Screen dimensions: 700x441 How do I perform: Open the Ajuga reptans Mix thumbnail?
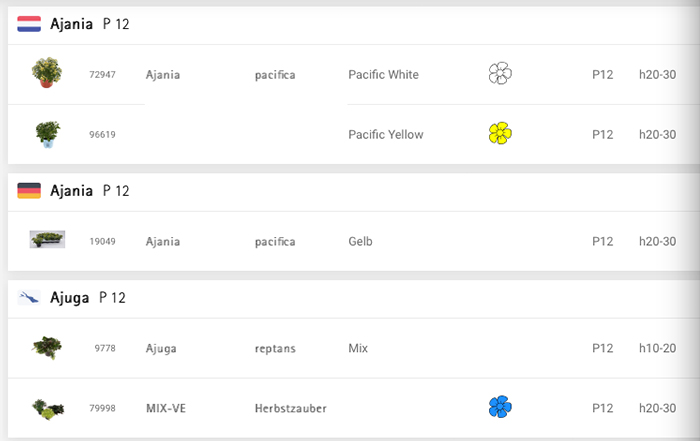[x=47, y=348]
